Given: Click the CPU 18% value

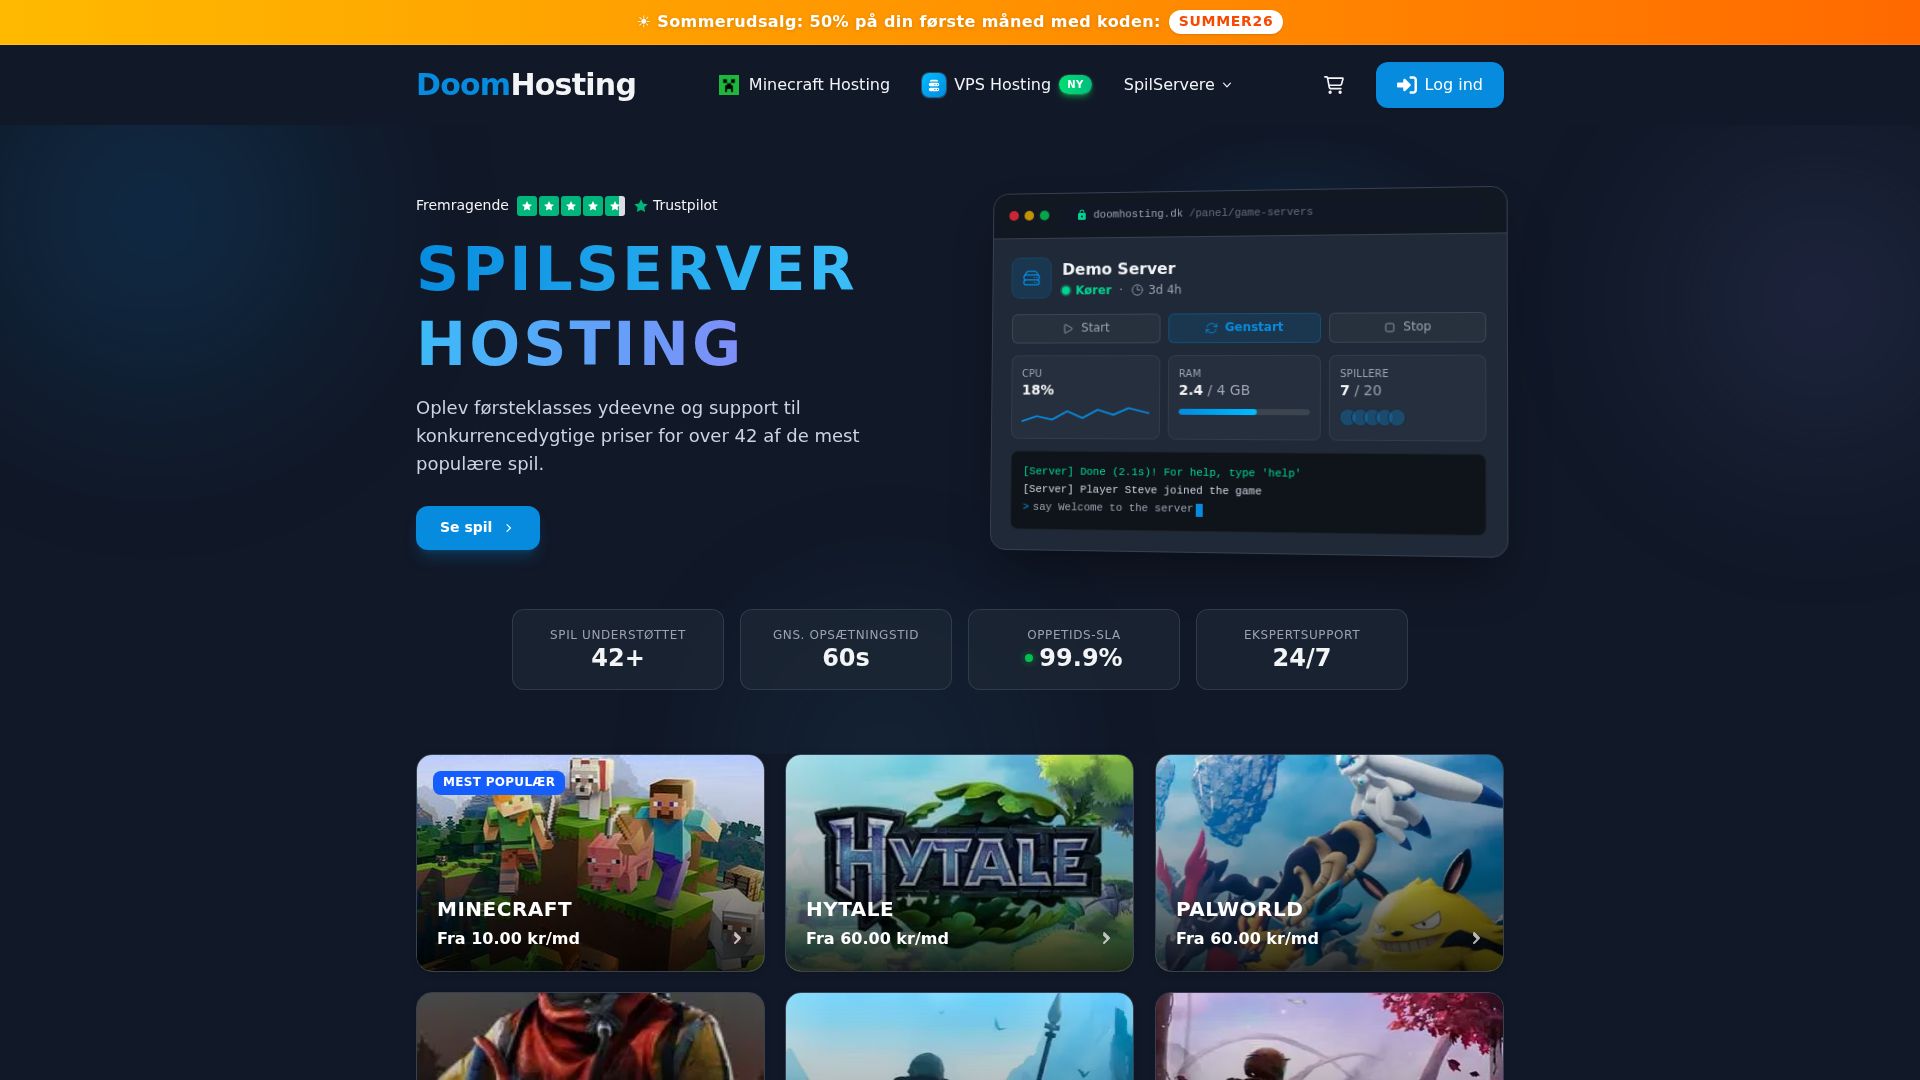Looking at the screenshot, I should click(1038, 390).
